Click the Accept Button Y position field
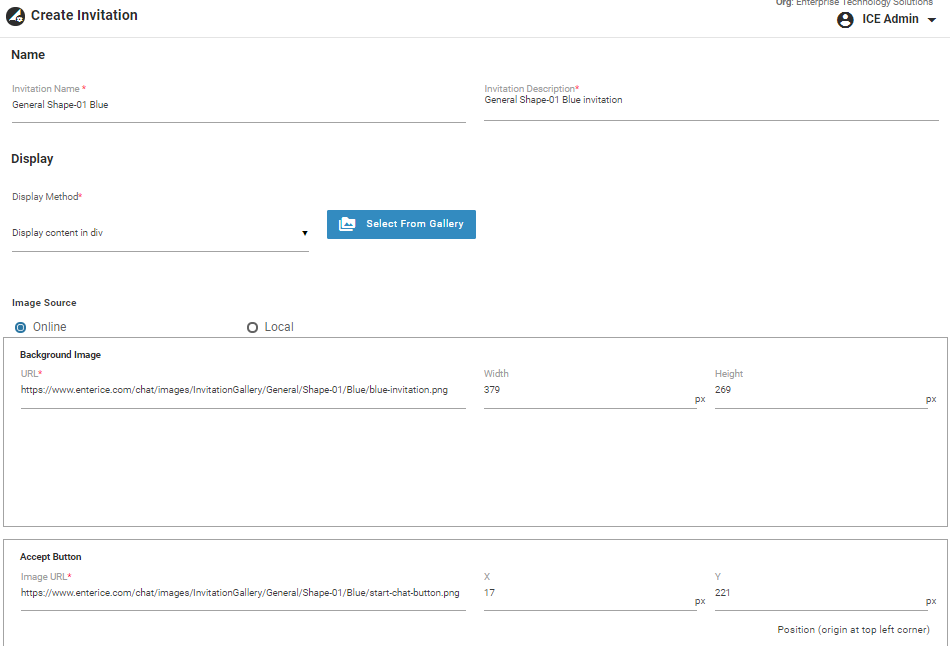 [x=819, y=593]
